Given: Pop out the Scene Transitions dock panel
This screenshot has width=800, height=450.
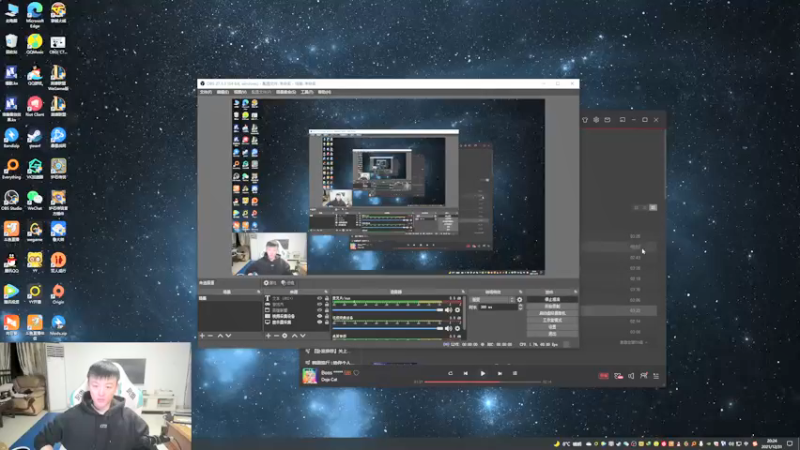Looking at the screenshot, I should coord(520,292).
